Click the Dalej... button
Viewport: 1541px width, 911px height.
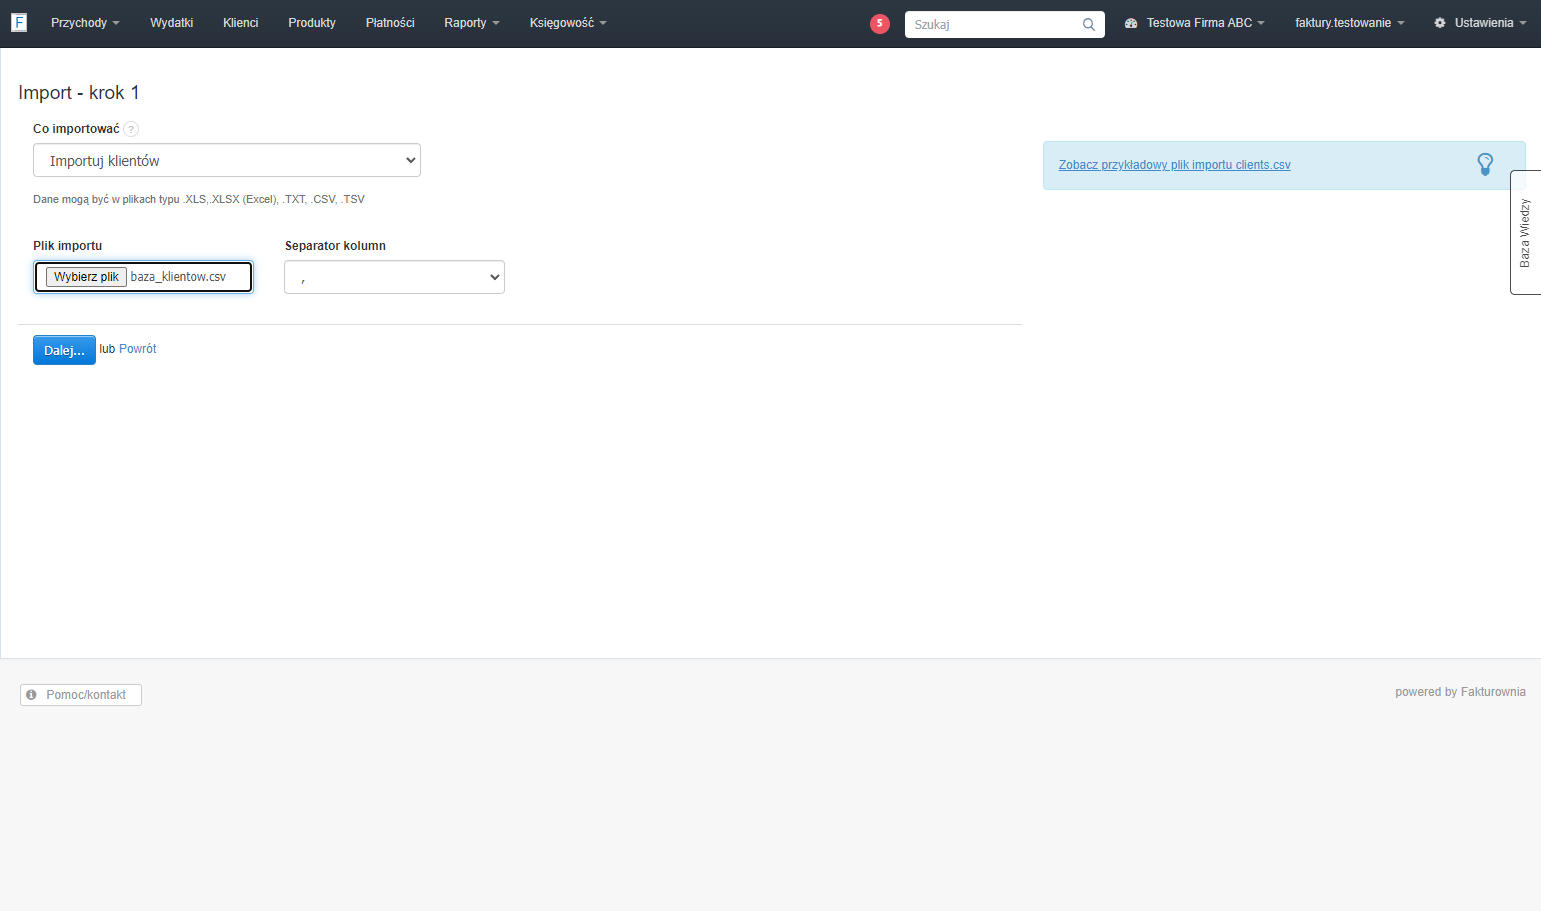point(64,350)
